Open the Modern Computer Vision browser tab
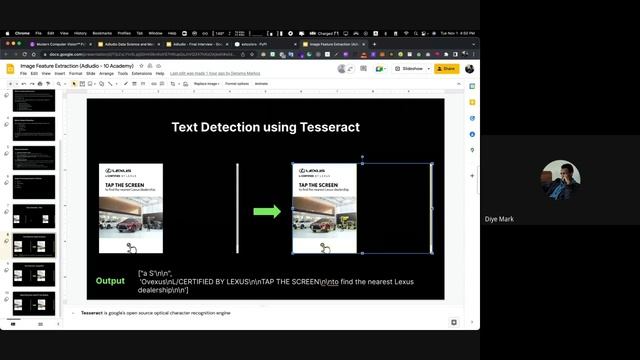The width and height of the screenshot is (640, 360). [60, 44]
